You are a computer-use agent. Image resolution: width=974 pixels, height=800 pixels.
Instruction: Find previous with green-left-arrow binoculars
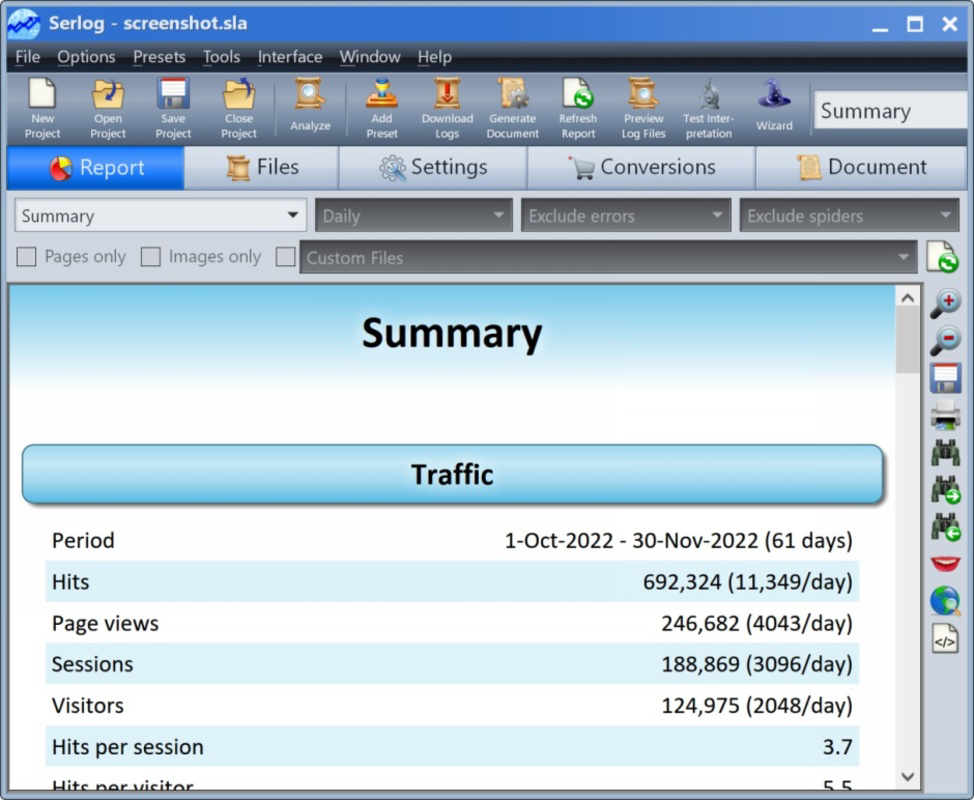pyautogui.click(x=945, y=527)
